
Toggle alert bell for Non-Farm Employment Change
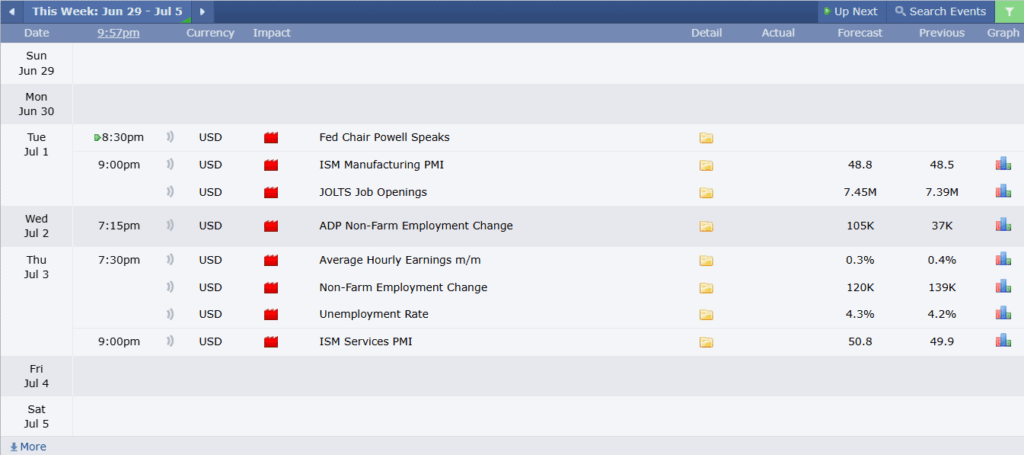pyautogui.click(x=170, y=287)
